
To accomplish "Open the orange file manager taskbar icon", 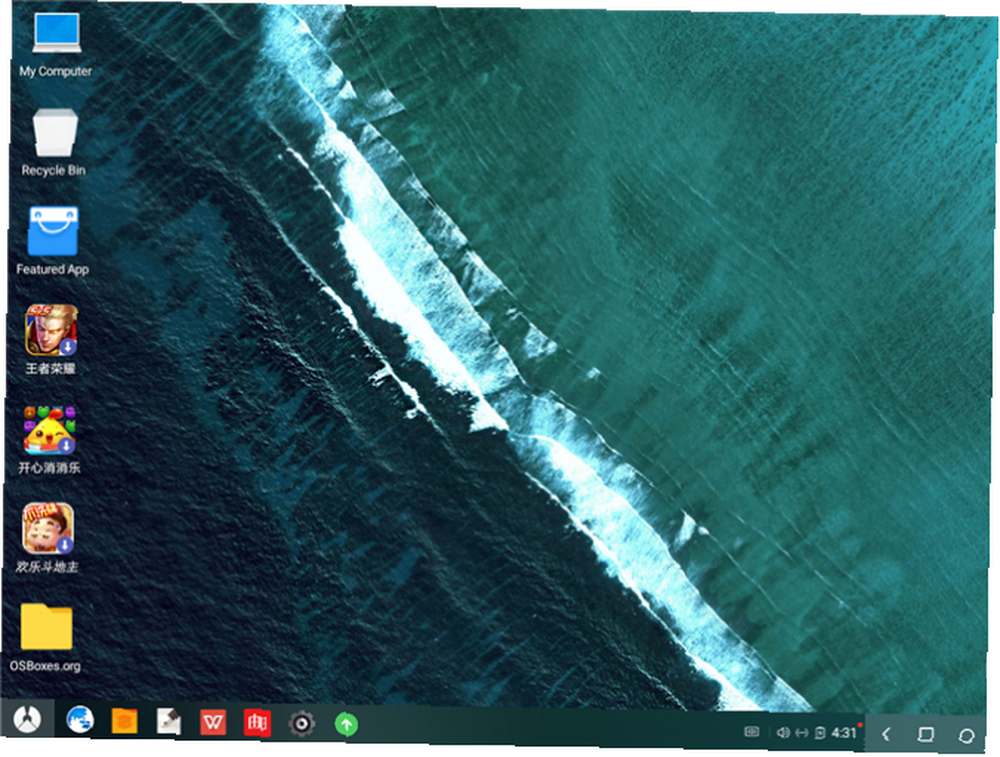I will 124,722.
